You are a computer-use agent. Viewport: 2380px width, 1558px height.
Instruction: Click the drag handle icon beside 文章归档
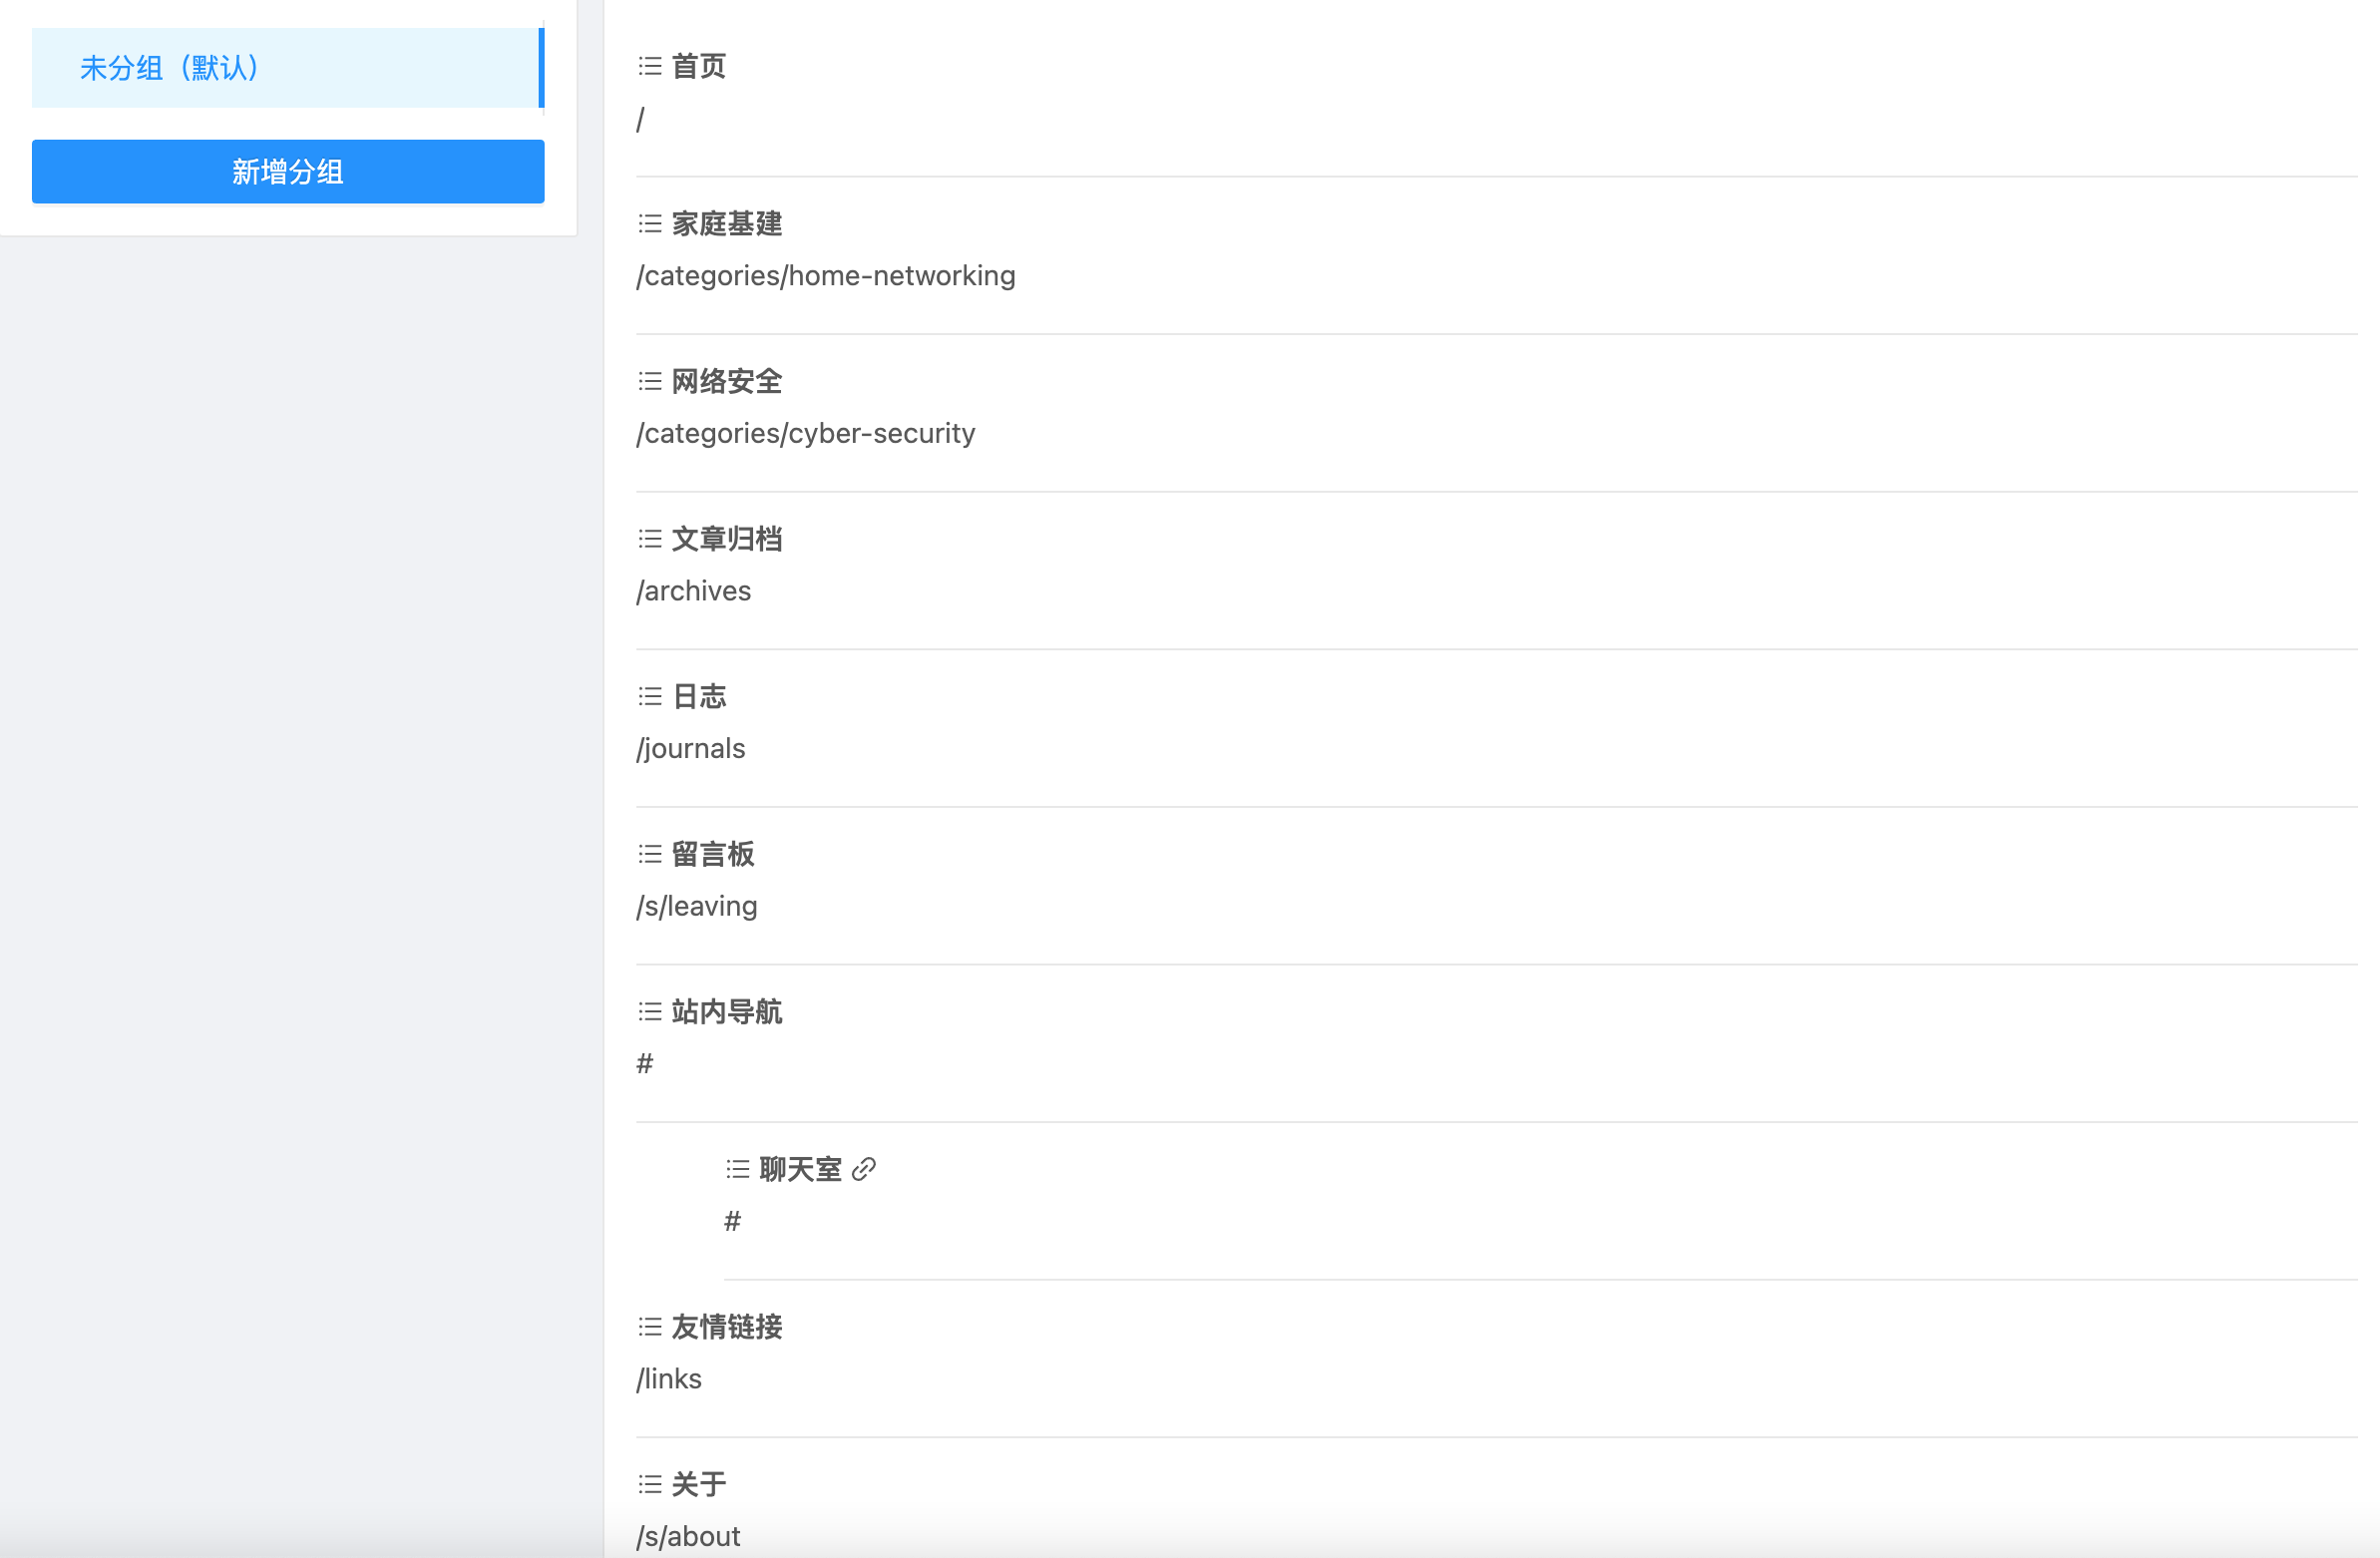click(x=650, y=540)
